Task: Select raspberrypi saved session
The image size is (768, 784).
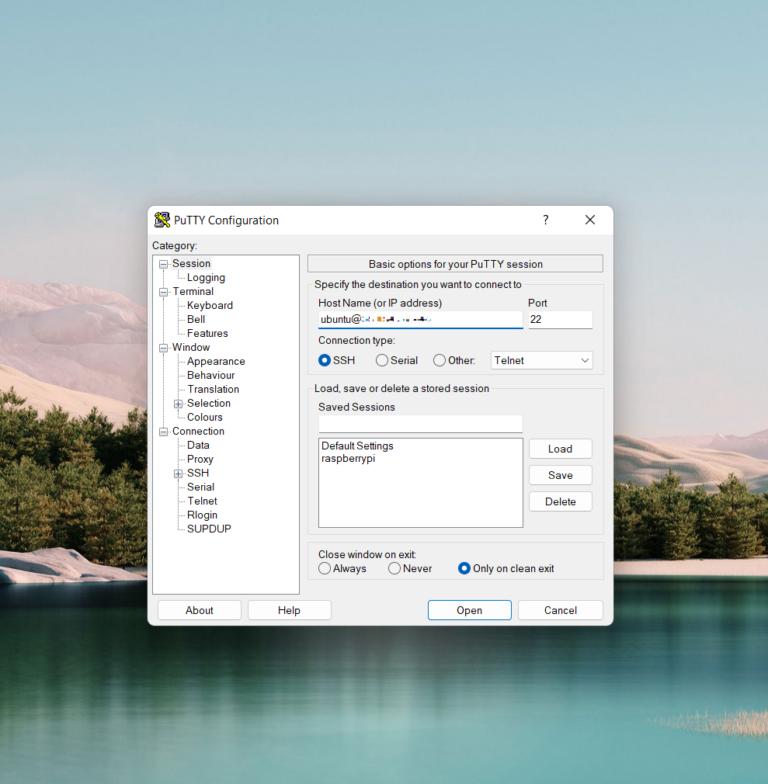Action: pyautogui.click(x=348, y=459)
